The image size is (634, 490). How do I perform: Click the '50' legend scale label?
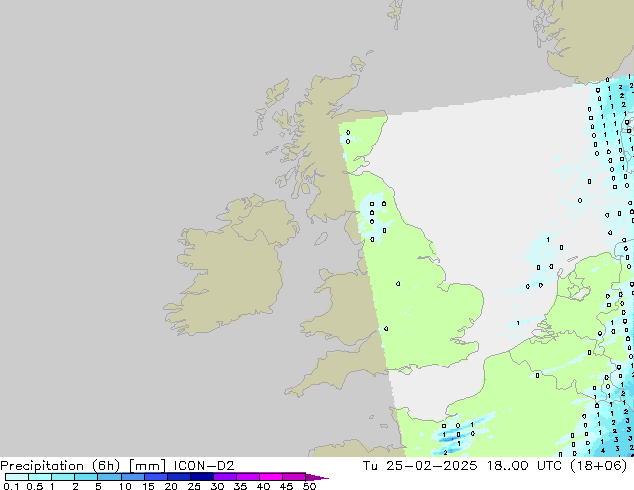point(310,486)
